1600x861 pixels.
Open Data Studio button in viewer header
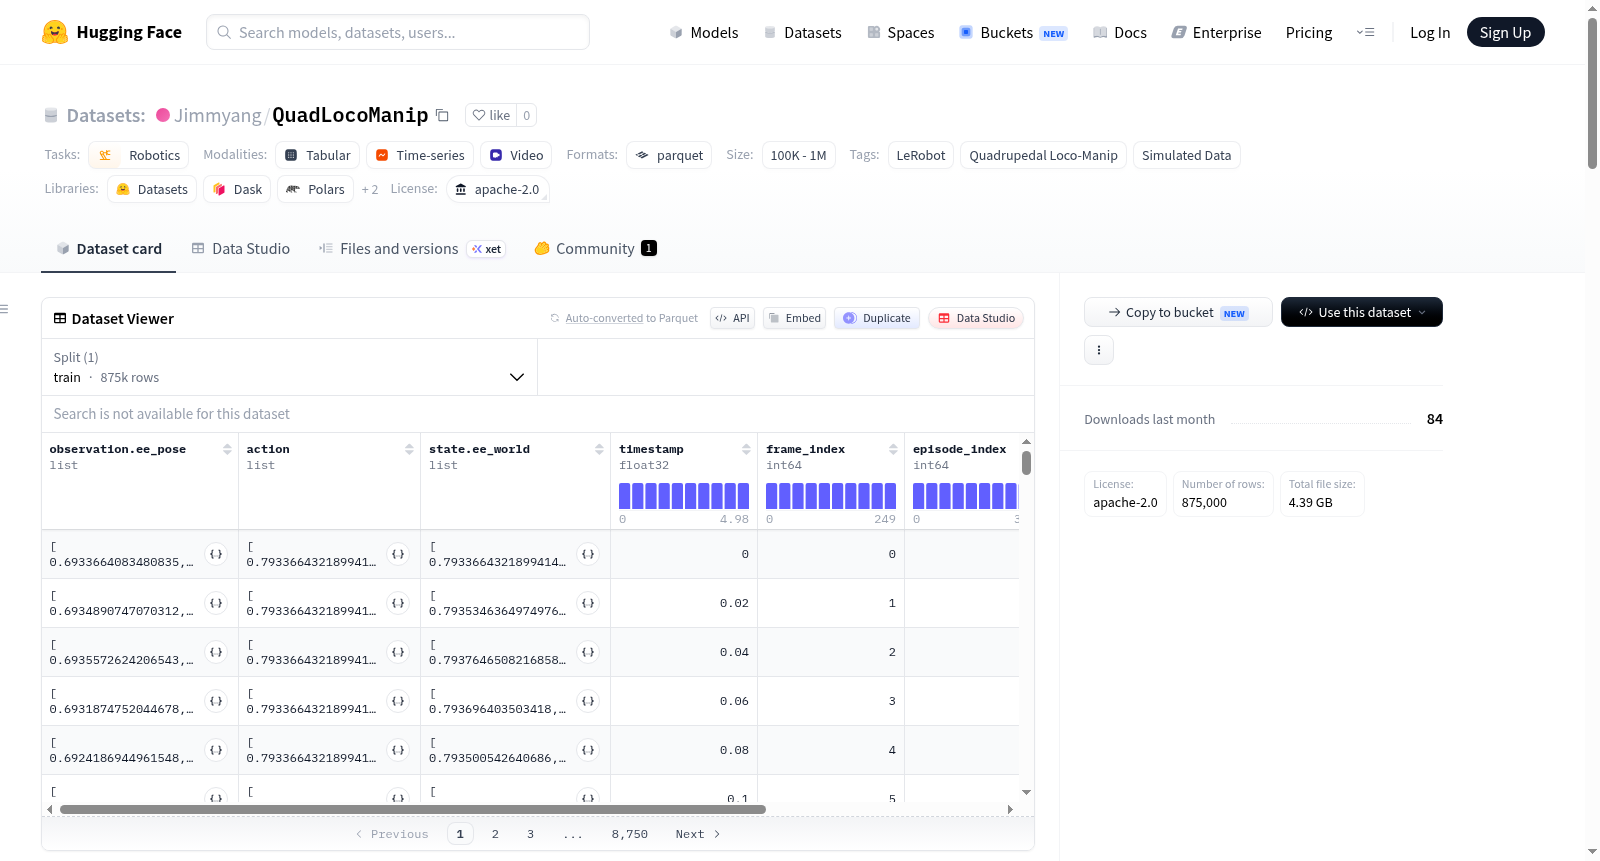(x=976, y=318)
